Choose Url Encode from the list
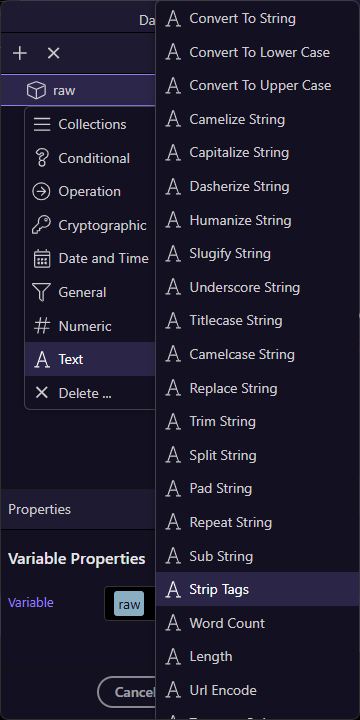The image size is (360, 720). click(258, 690)
